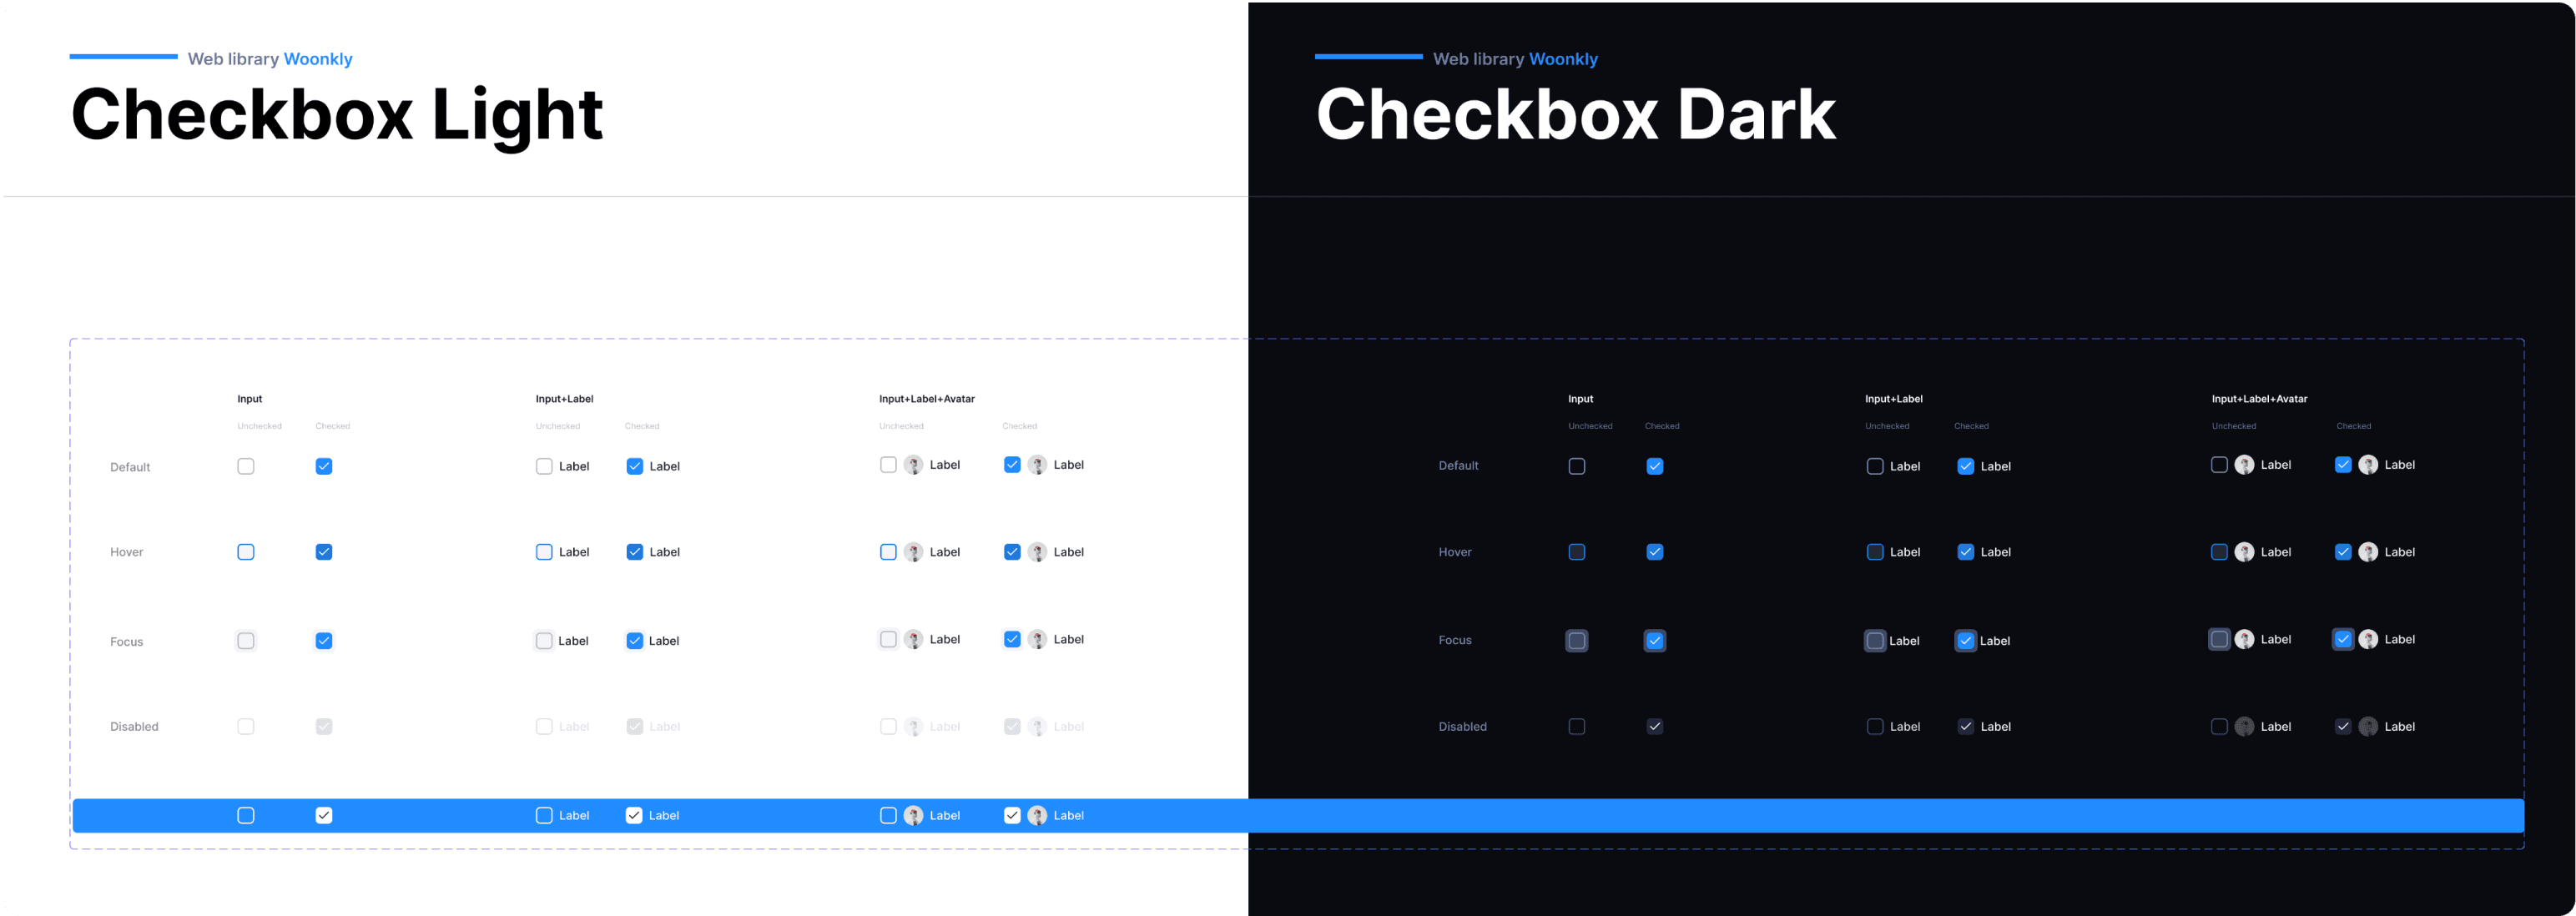The width and height of the screenshot is (2576, 916).
Task: Check the unchecked Input checkbox in blue bar
Action: (x=246, y=816)
